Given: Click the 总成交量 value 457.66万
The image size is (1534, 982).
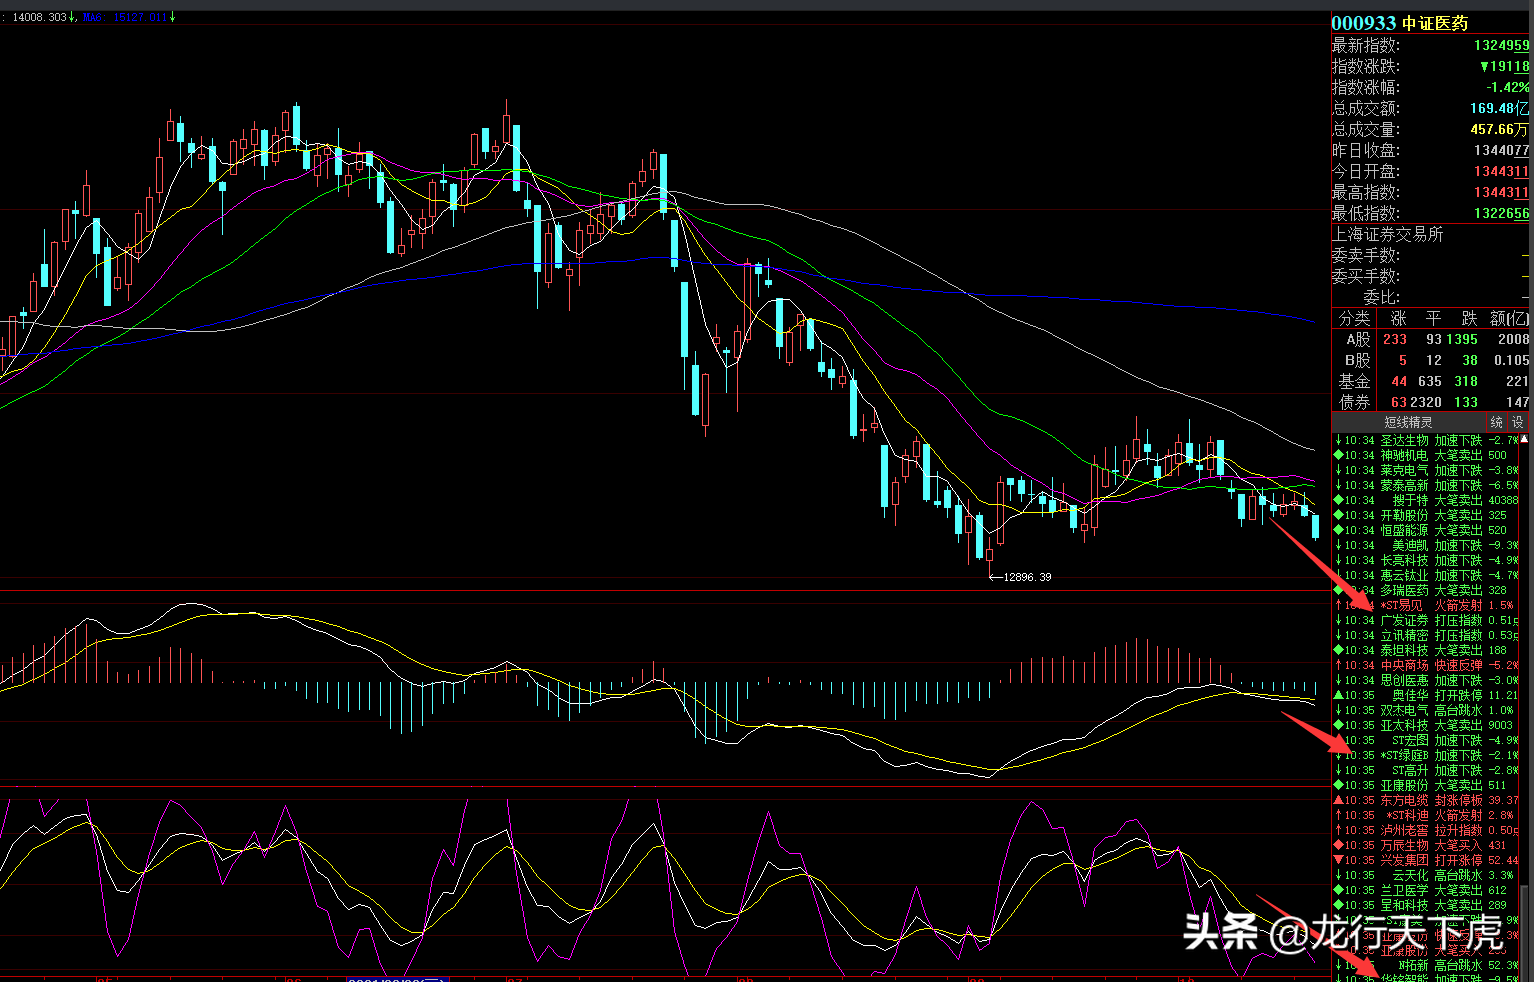Looking at the screenshot, I should 1499,129.
